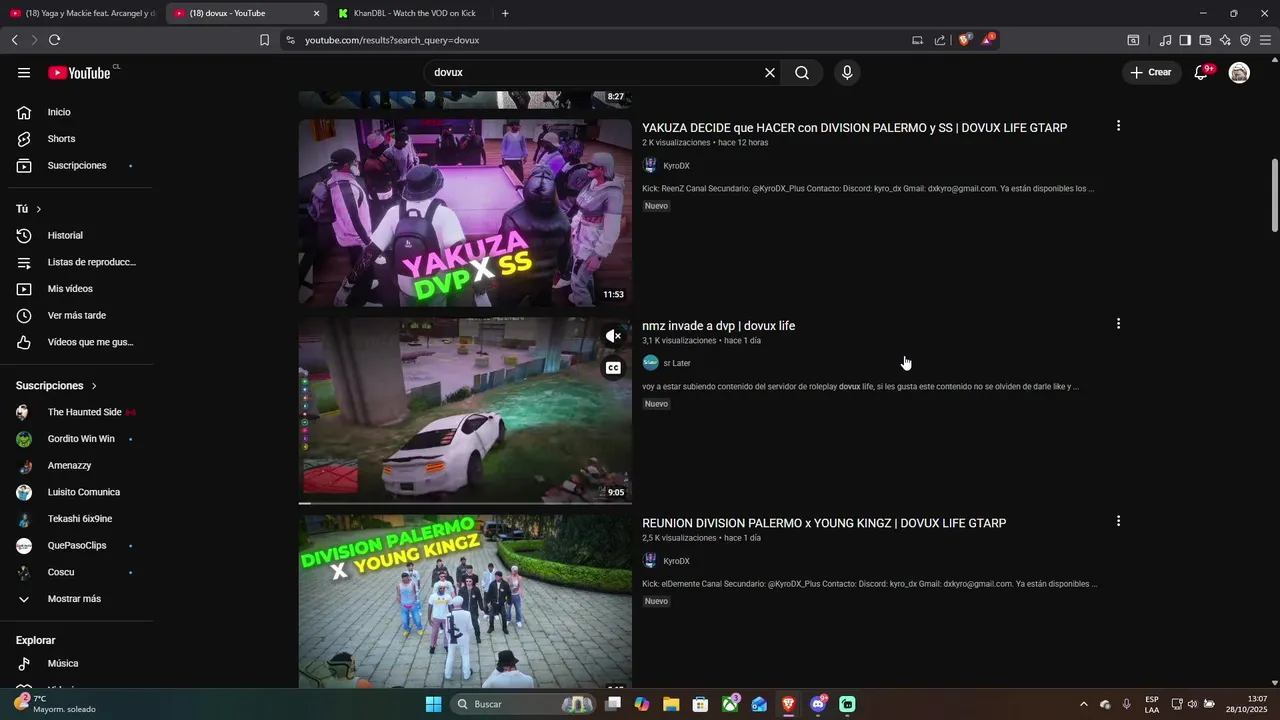Unmute the nmz invade video preview
The height and width of the screenshot is (720, 1280).
613,337
